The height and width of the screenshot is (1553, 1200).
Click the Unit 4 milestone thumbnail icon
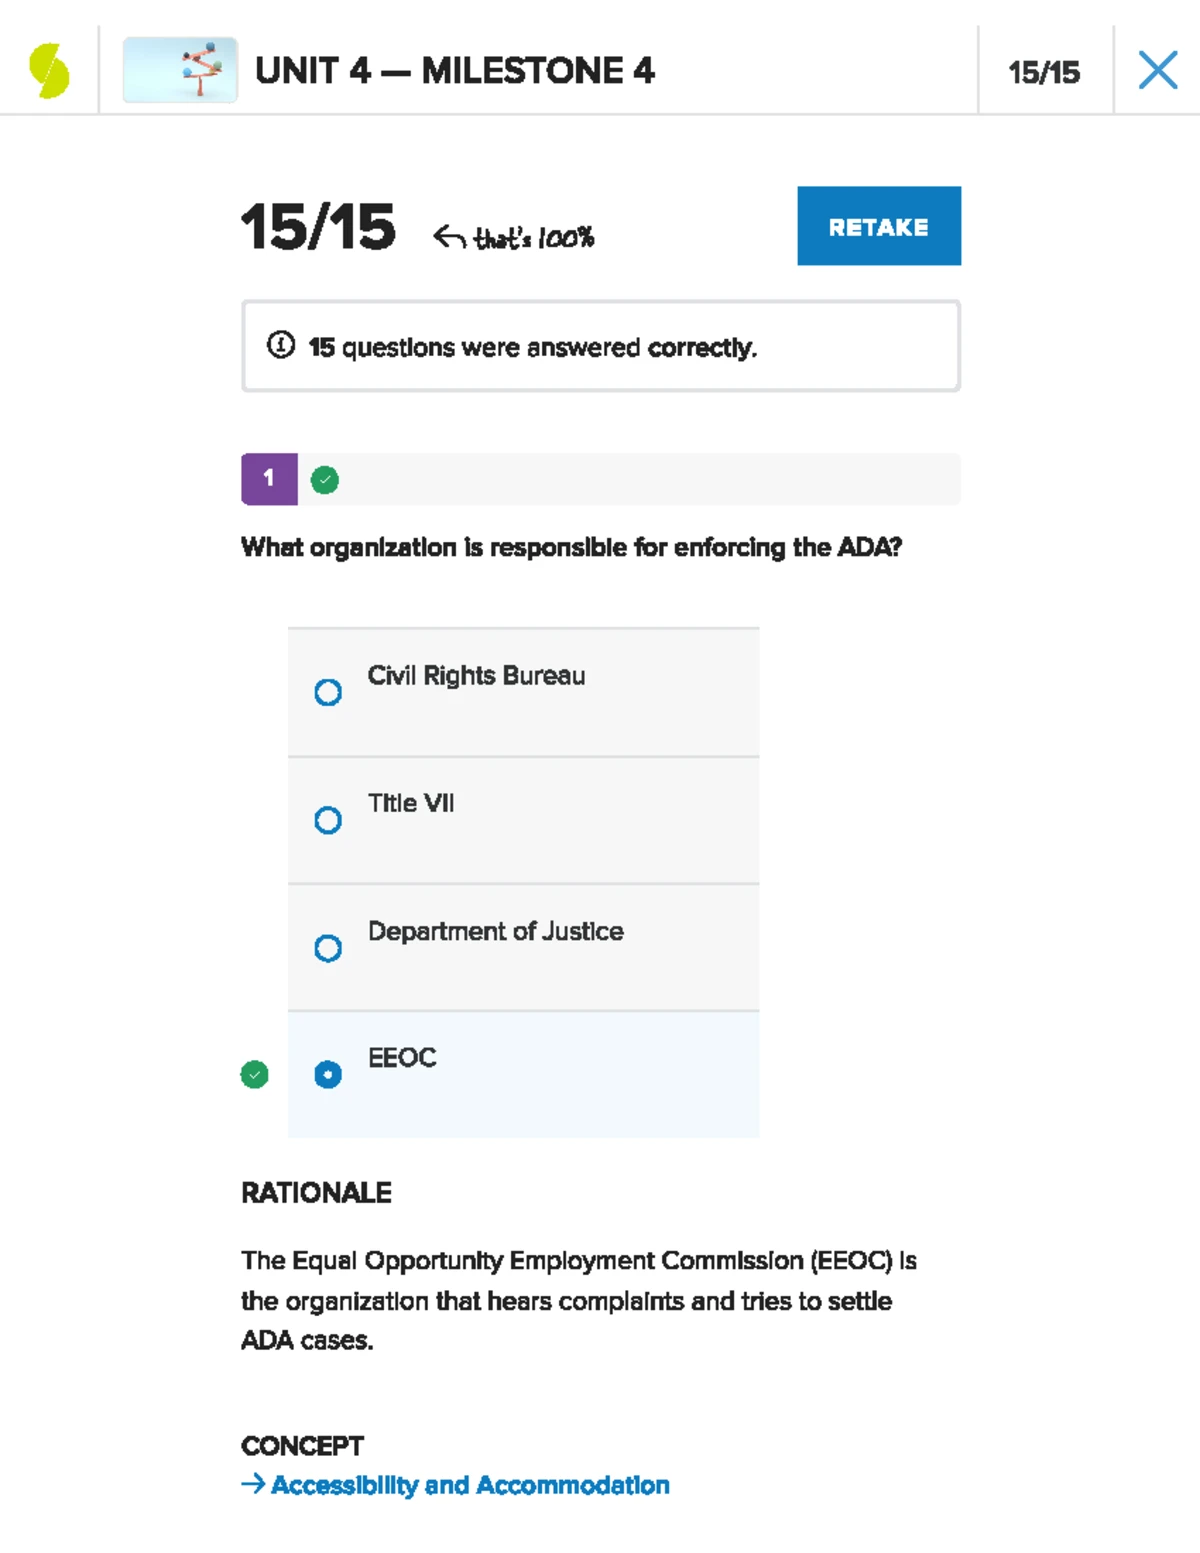tap(180, 71)
